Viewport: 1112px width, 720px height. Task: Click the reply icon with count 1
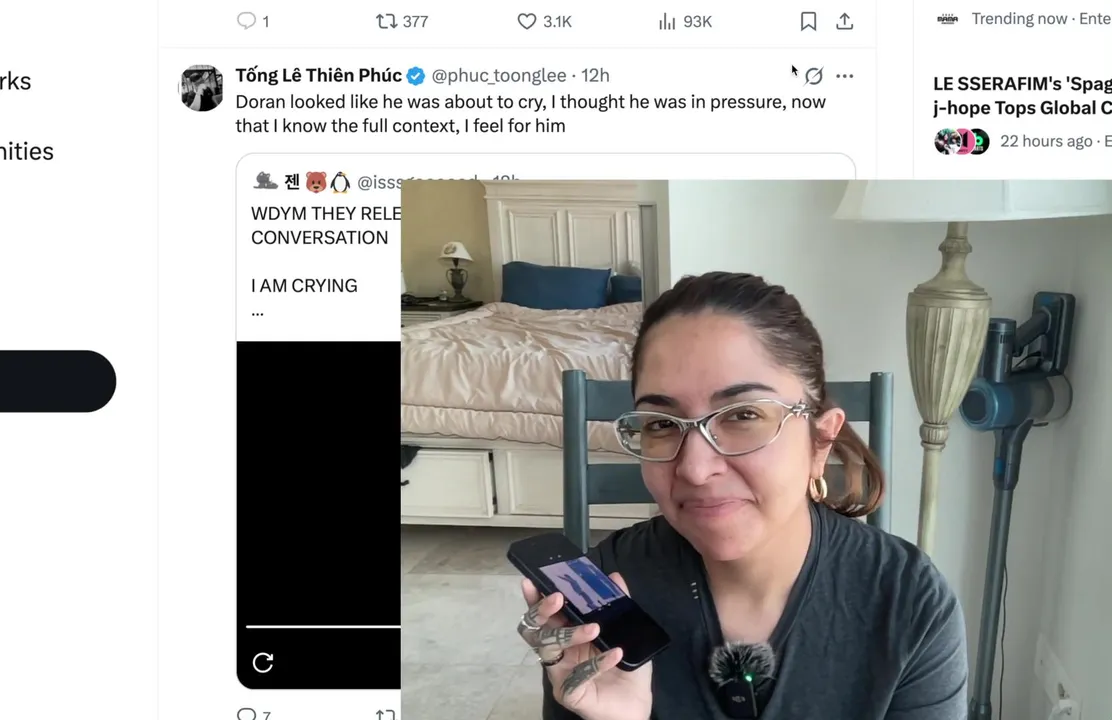[246, 21]
